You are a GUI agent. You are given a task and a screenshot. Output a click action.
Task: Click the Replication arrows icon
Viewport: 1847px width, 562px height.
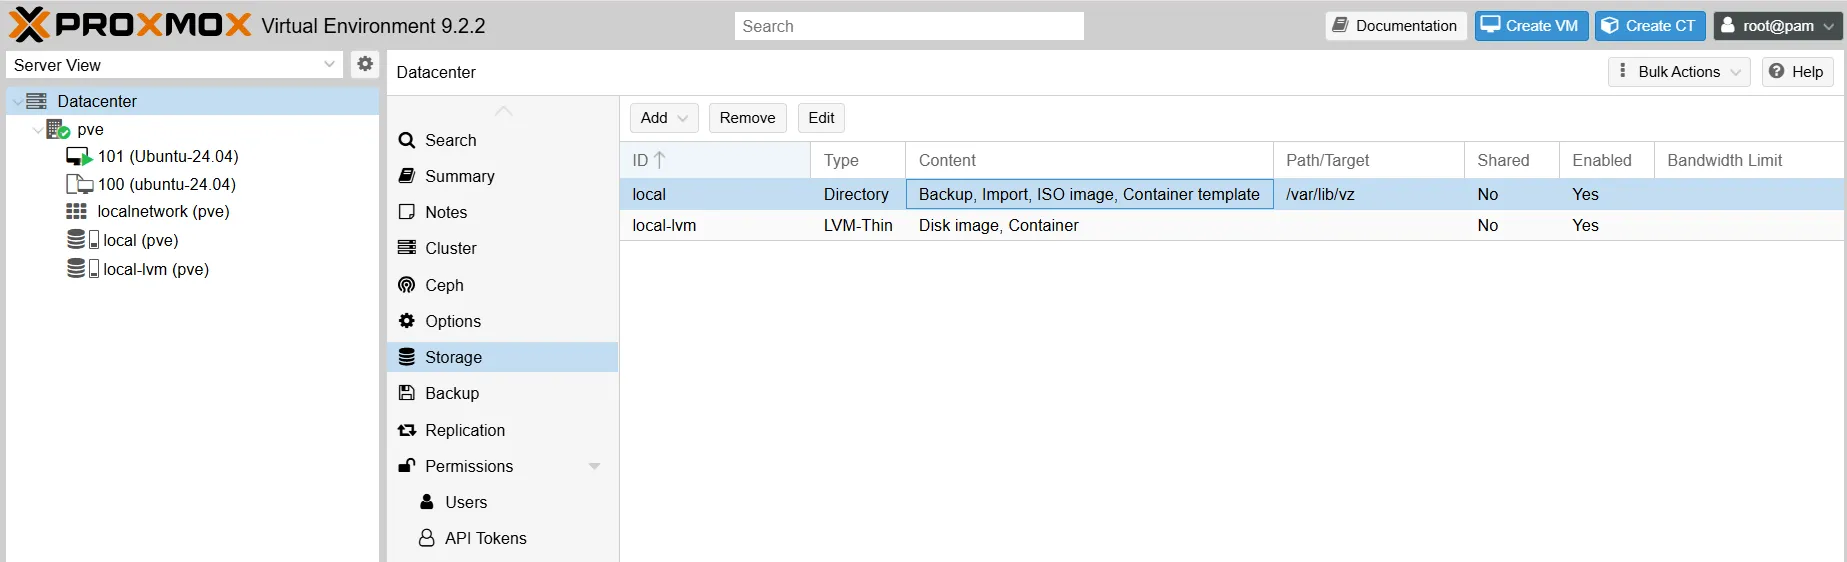pos(407,430)
